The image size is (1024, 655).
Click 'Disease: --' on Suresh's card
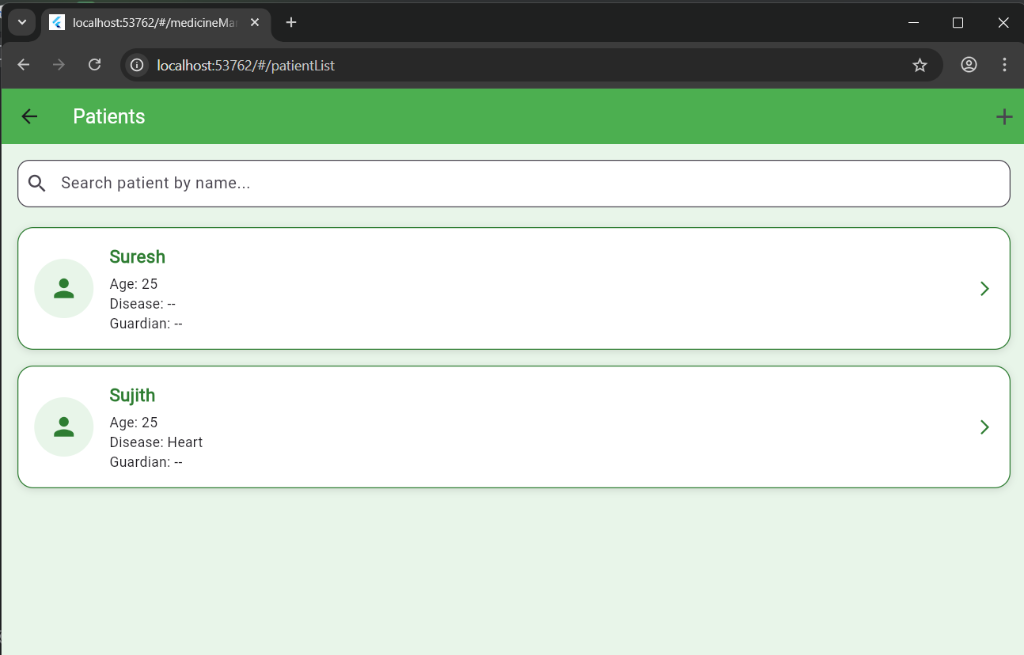point(142,304)
